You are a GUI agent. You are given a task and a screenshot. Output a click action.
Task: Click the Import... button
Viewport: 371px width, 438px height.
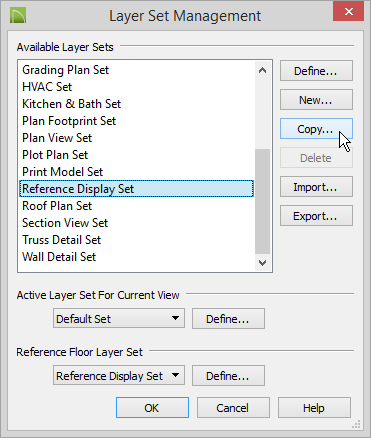pos(316,187)
